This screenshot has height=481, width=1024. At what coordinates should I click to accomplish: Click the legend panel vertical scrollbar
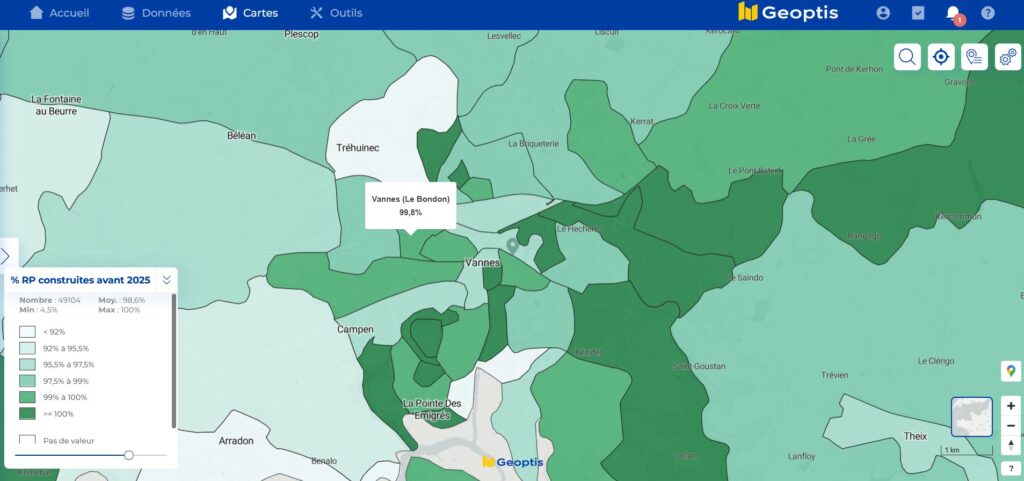[x=174, y=360]
